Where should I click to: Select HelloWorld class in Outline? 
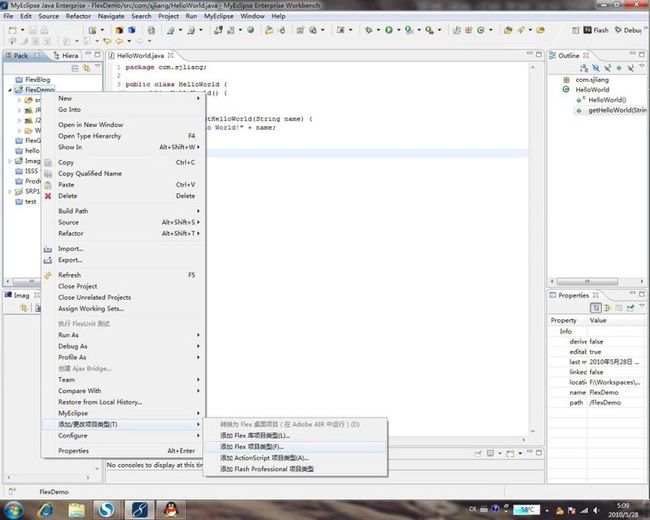coord(592,90)
